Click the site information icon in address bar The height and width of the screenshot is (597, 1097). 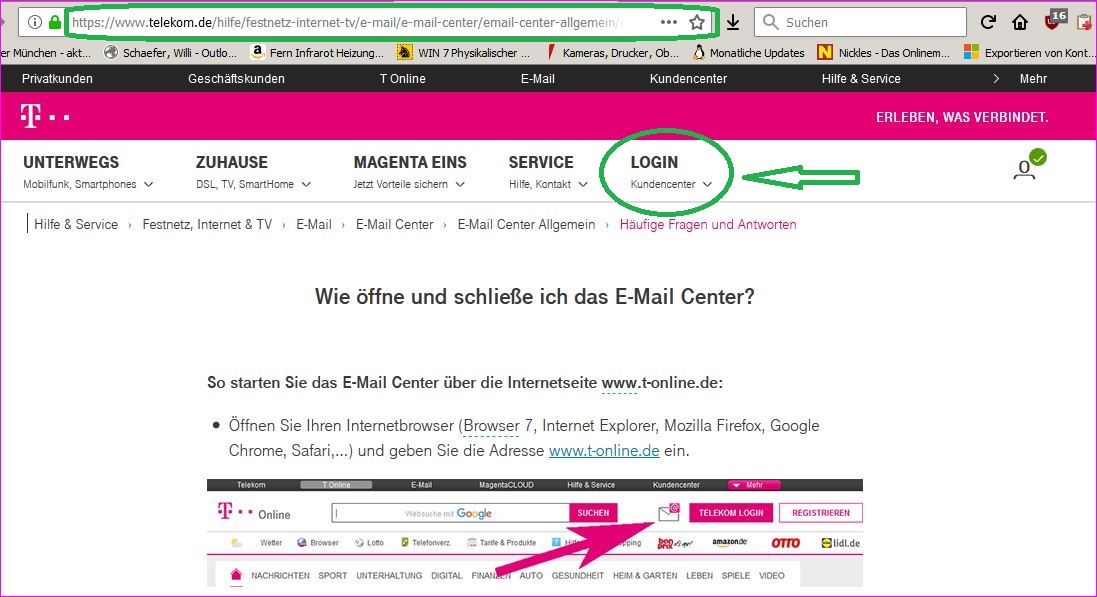click(34, 22)
